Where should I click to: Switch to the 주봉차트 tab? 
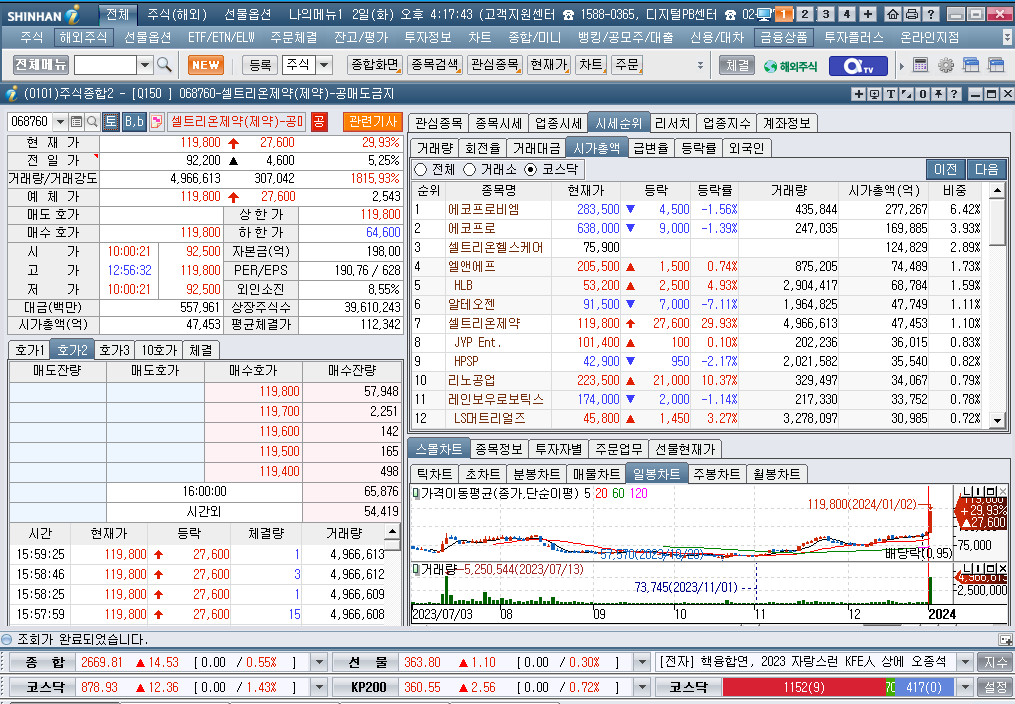pyautogui.click(x=717, y=474)
